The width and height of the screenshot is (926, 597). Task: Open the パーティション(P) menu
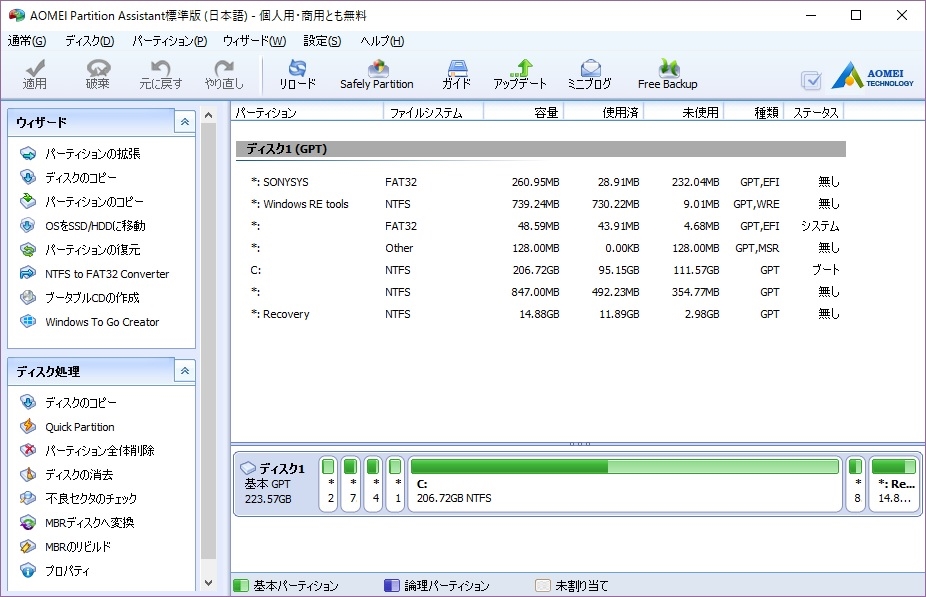click(x=169, y=41)
